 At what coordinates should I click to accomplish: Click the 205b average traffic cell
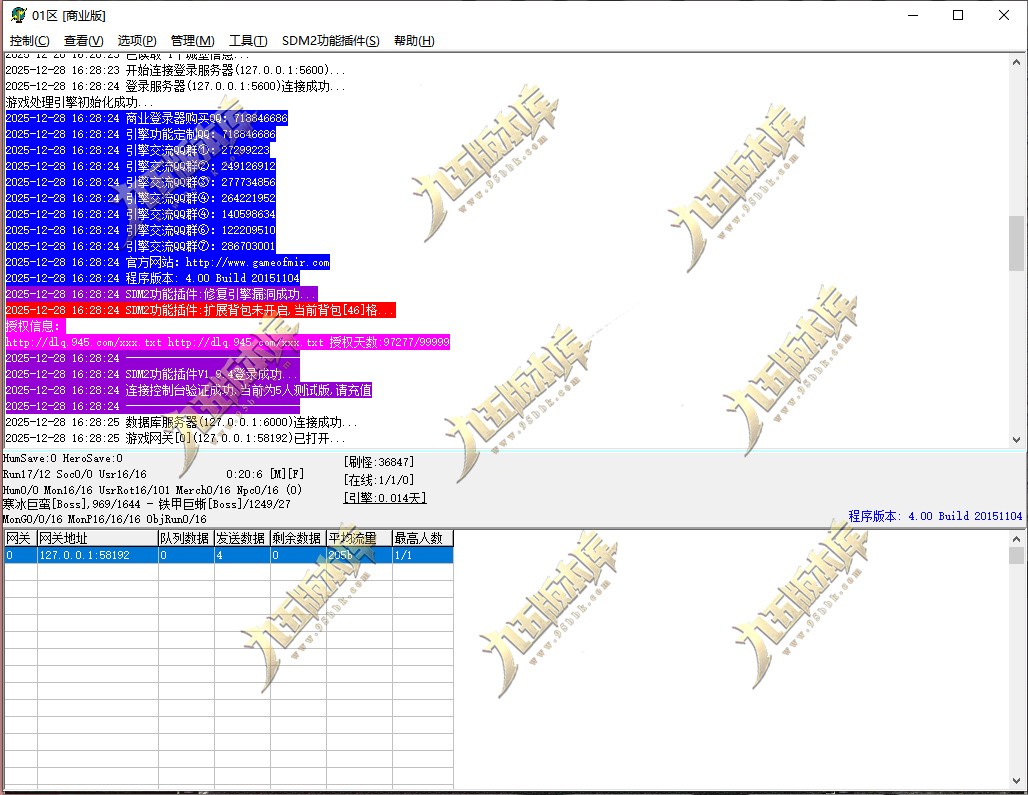[359, 555]
